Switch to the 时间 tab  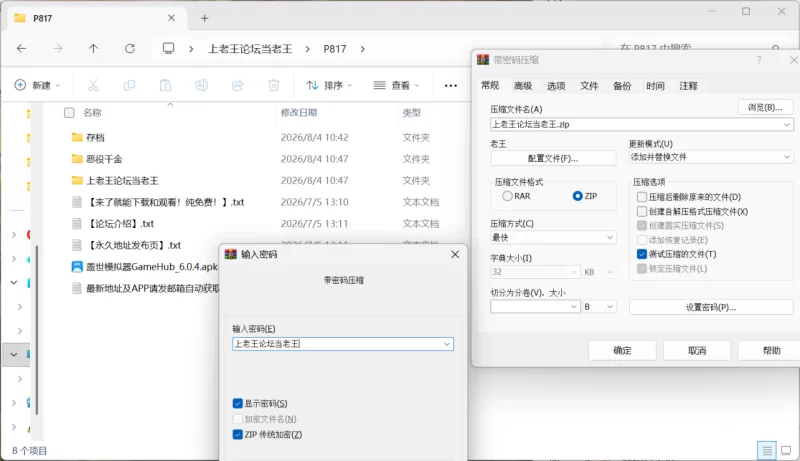point(655,86)
